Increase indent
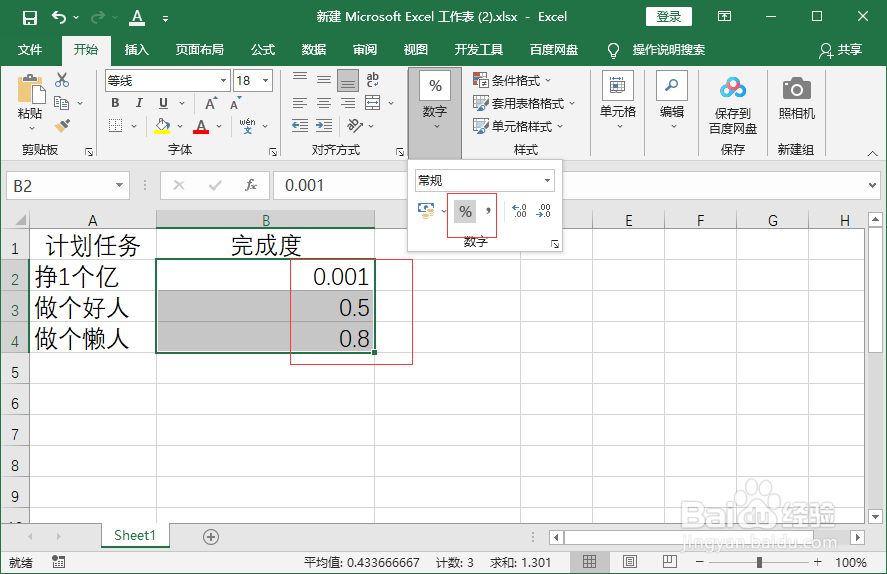 point(324,126)
